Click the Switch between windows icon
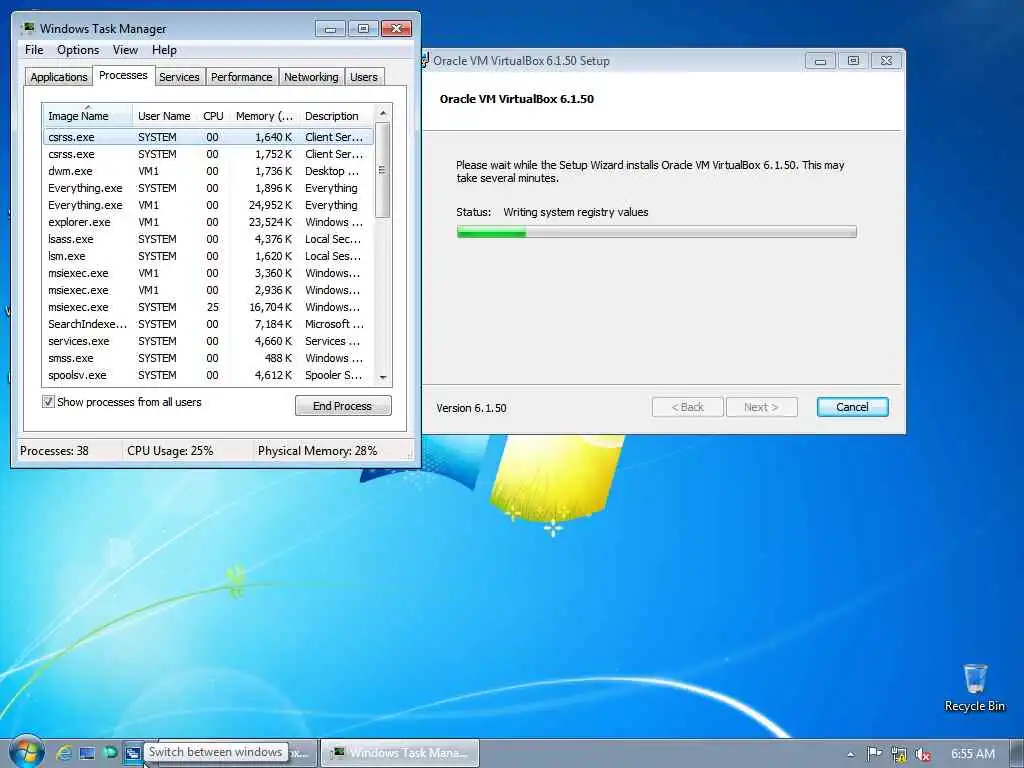Viewport: 1024px width, 768px height. [133, 753]
